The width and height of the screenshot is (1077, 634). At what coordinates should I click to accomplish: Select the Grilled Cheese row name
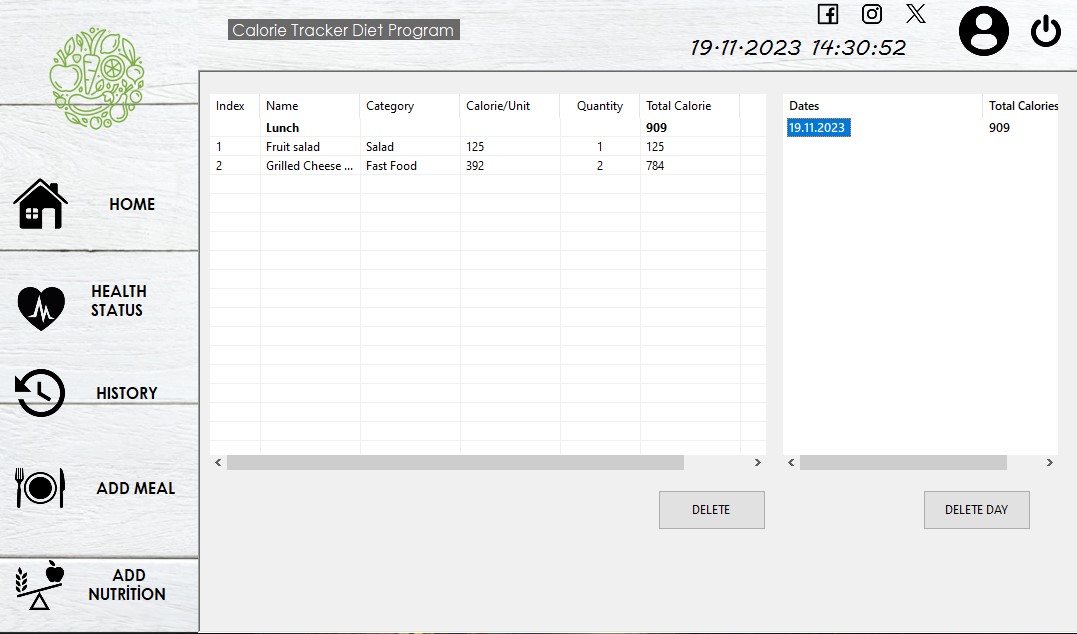click(310, 166)
